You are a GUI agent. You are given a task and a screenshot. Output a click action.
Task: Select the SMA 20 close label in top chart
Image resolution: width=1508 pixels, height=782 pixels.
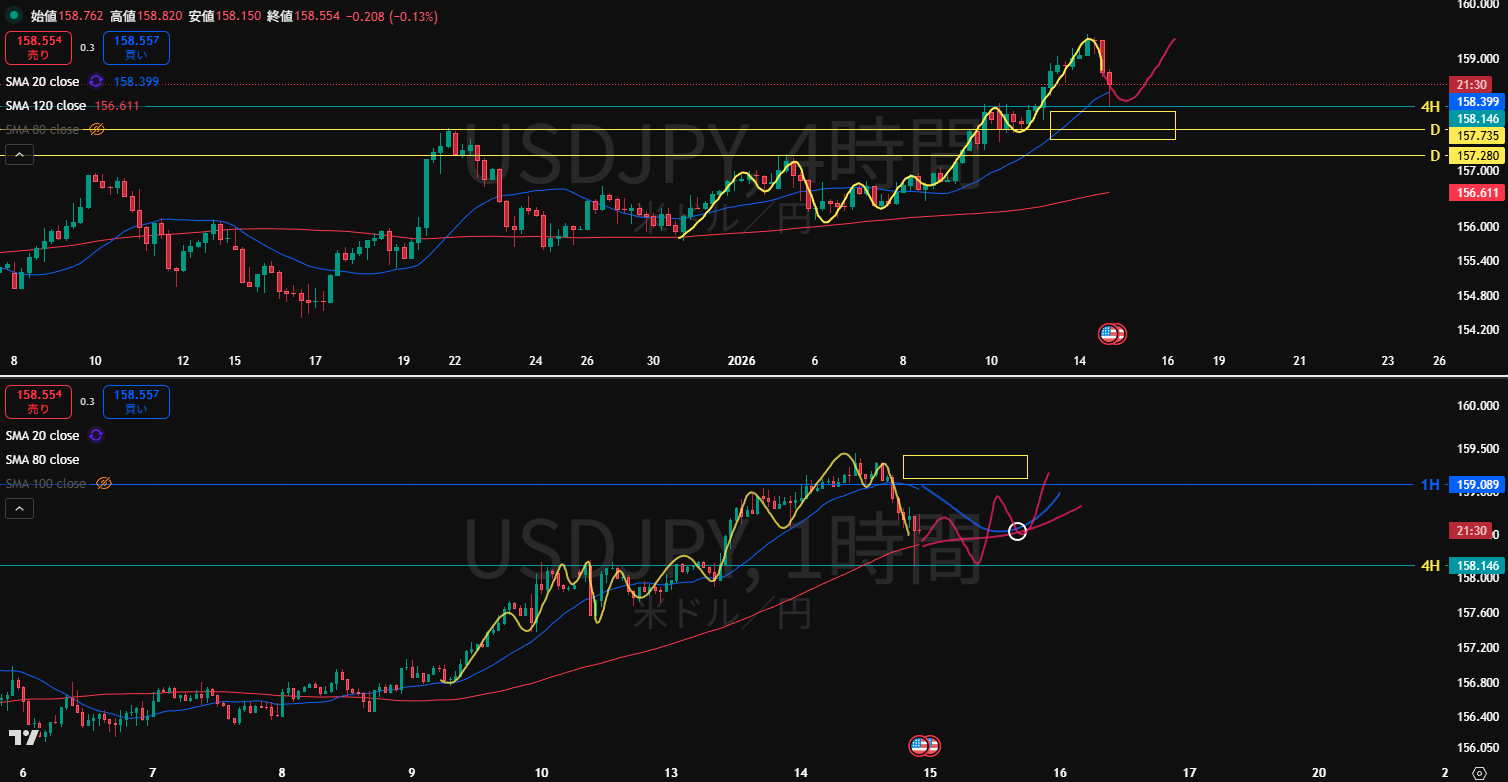tap(42, 82)
